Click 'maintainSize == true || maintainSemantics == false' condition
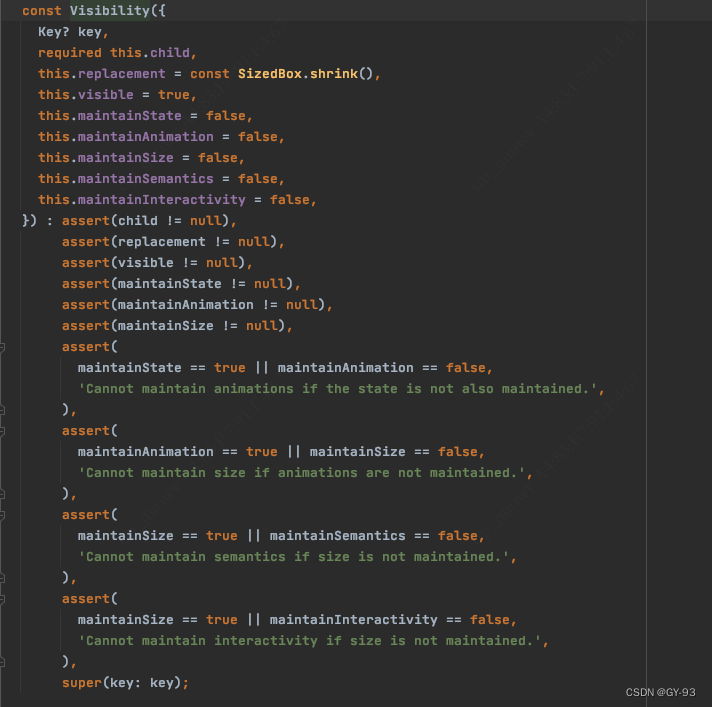The height and width of the screenshot is (707, 712). coord(277,535)
